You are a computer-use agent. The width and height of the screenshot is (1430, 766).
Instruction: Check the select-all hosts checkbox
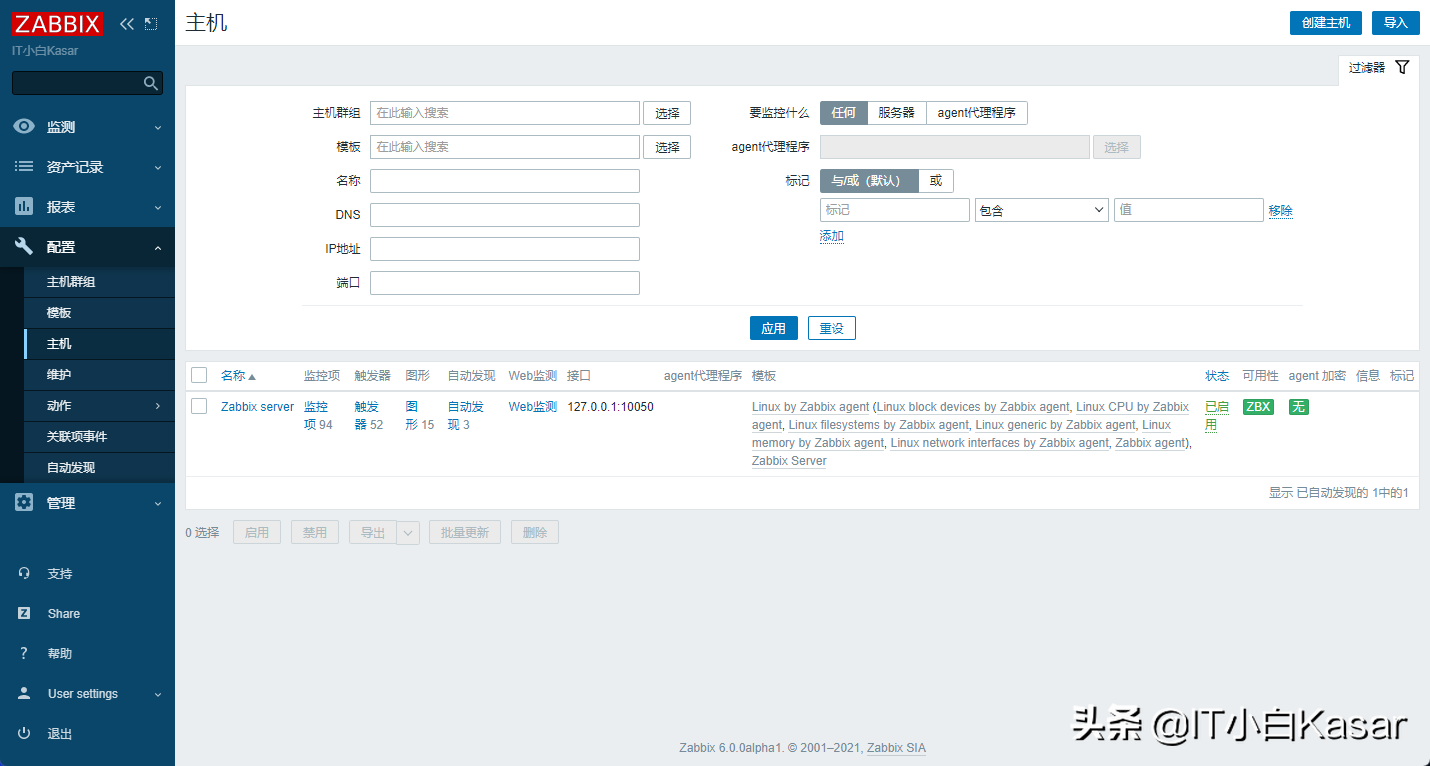[x=198, y=375]
